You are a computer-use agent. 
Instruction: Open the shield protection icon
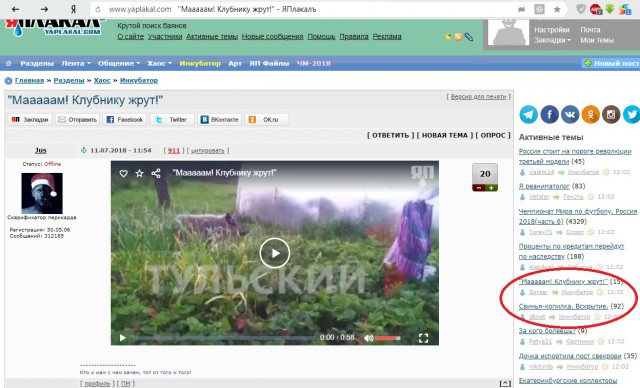click(x=580, y=9)
